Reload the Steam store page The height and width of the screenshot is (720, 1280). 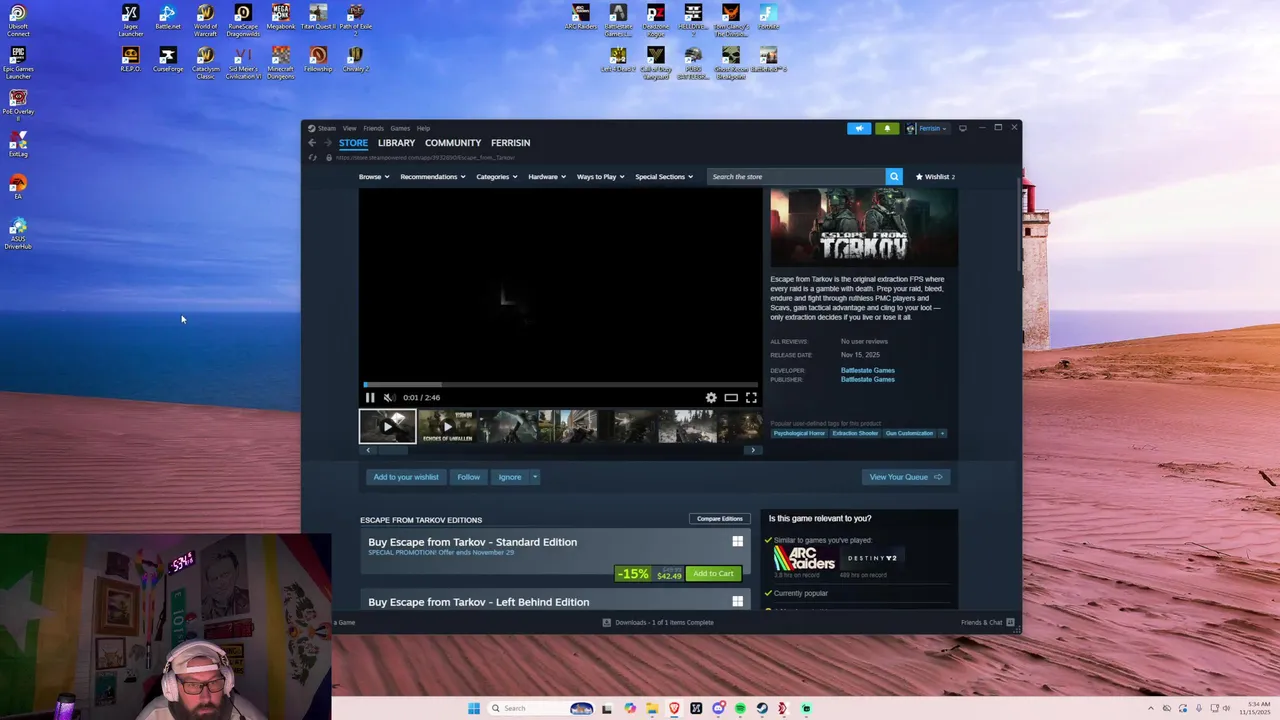(x=313, y=158)
